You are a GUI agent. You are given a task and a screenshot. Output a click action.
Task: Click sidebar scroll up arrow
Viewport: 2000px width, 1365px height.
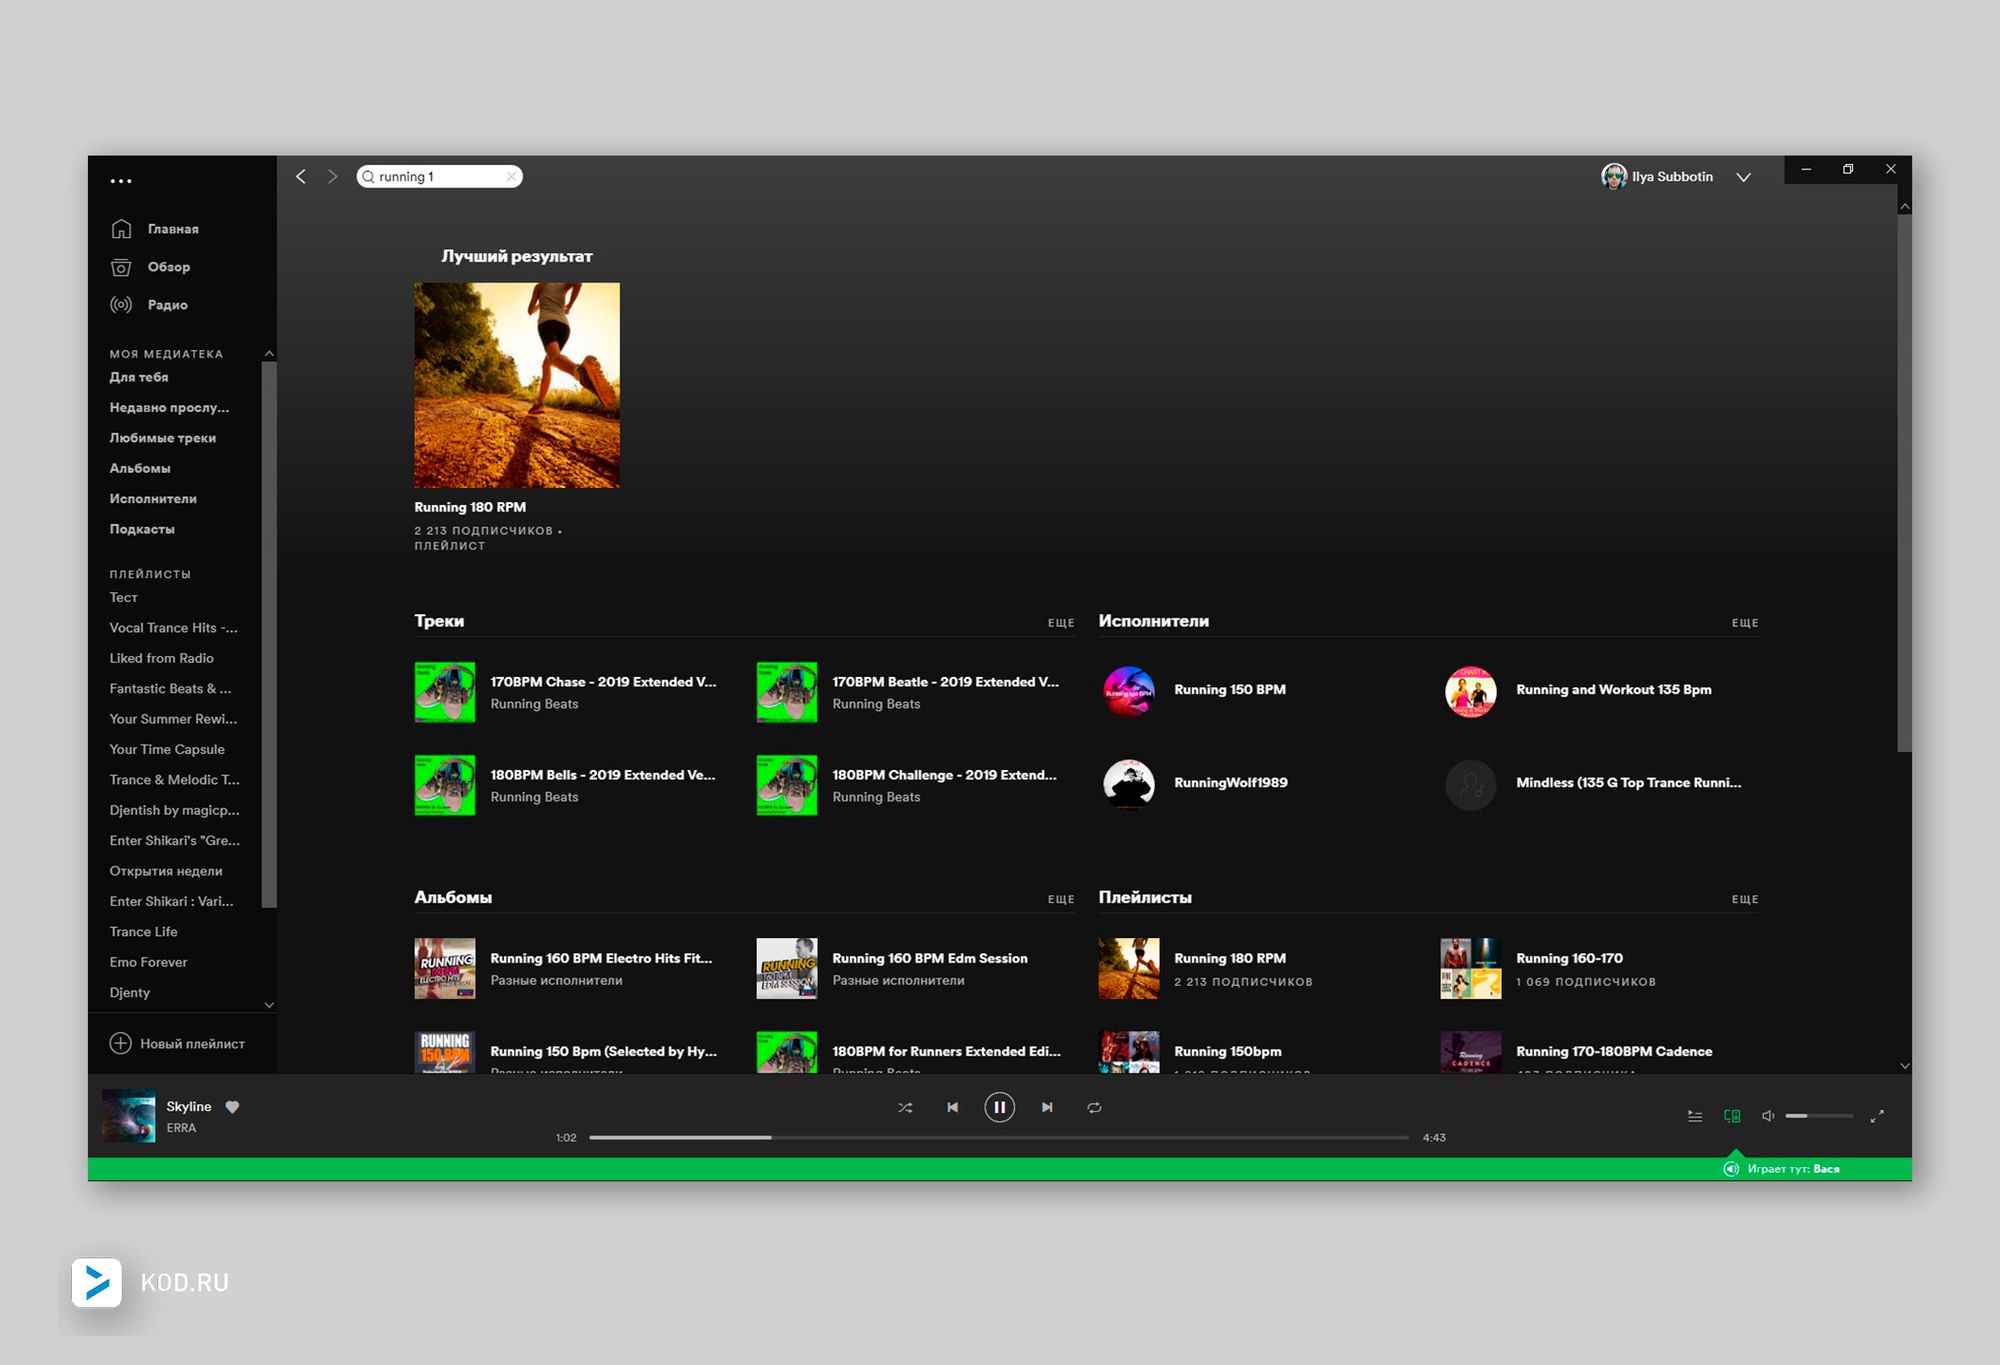[x=269, y=353]
